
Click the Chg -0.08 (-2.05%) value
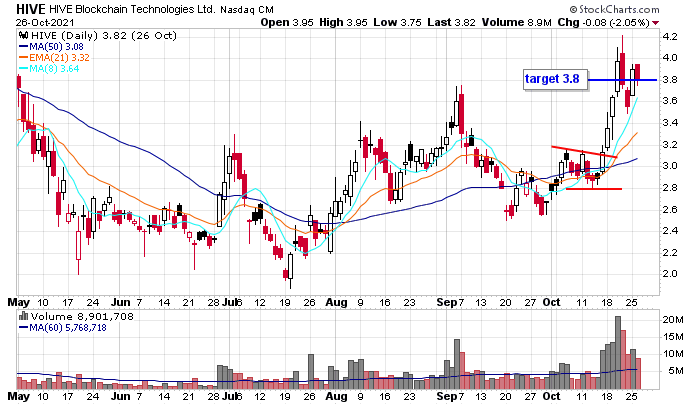click(604, 22)
